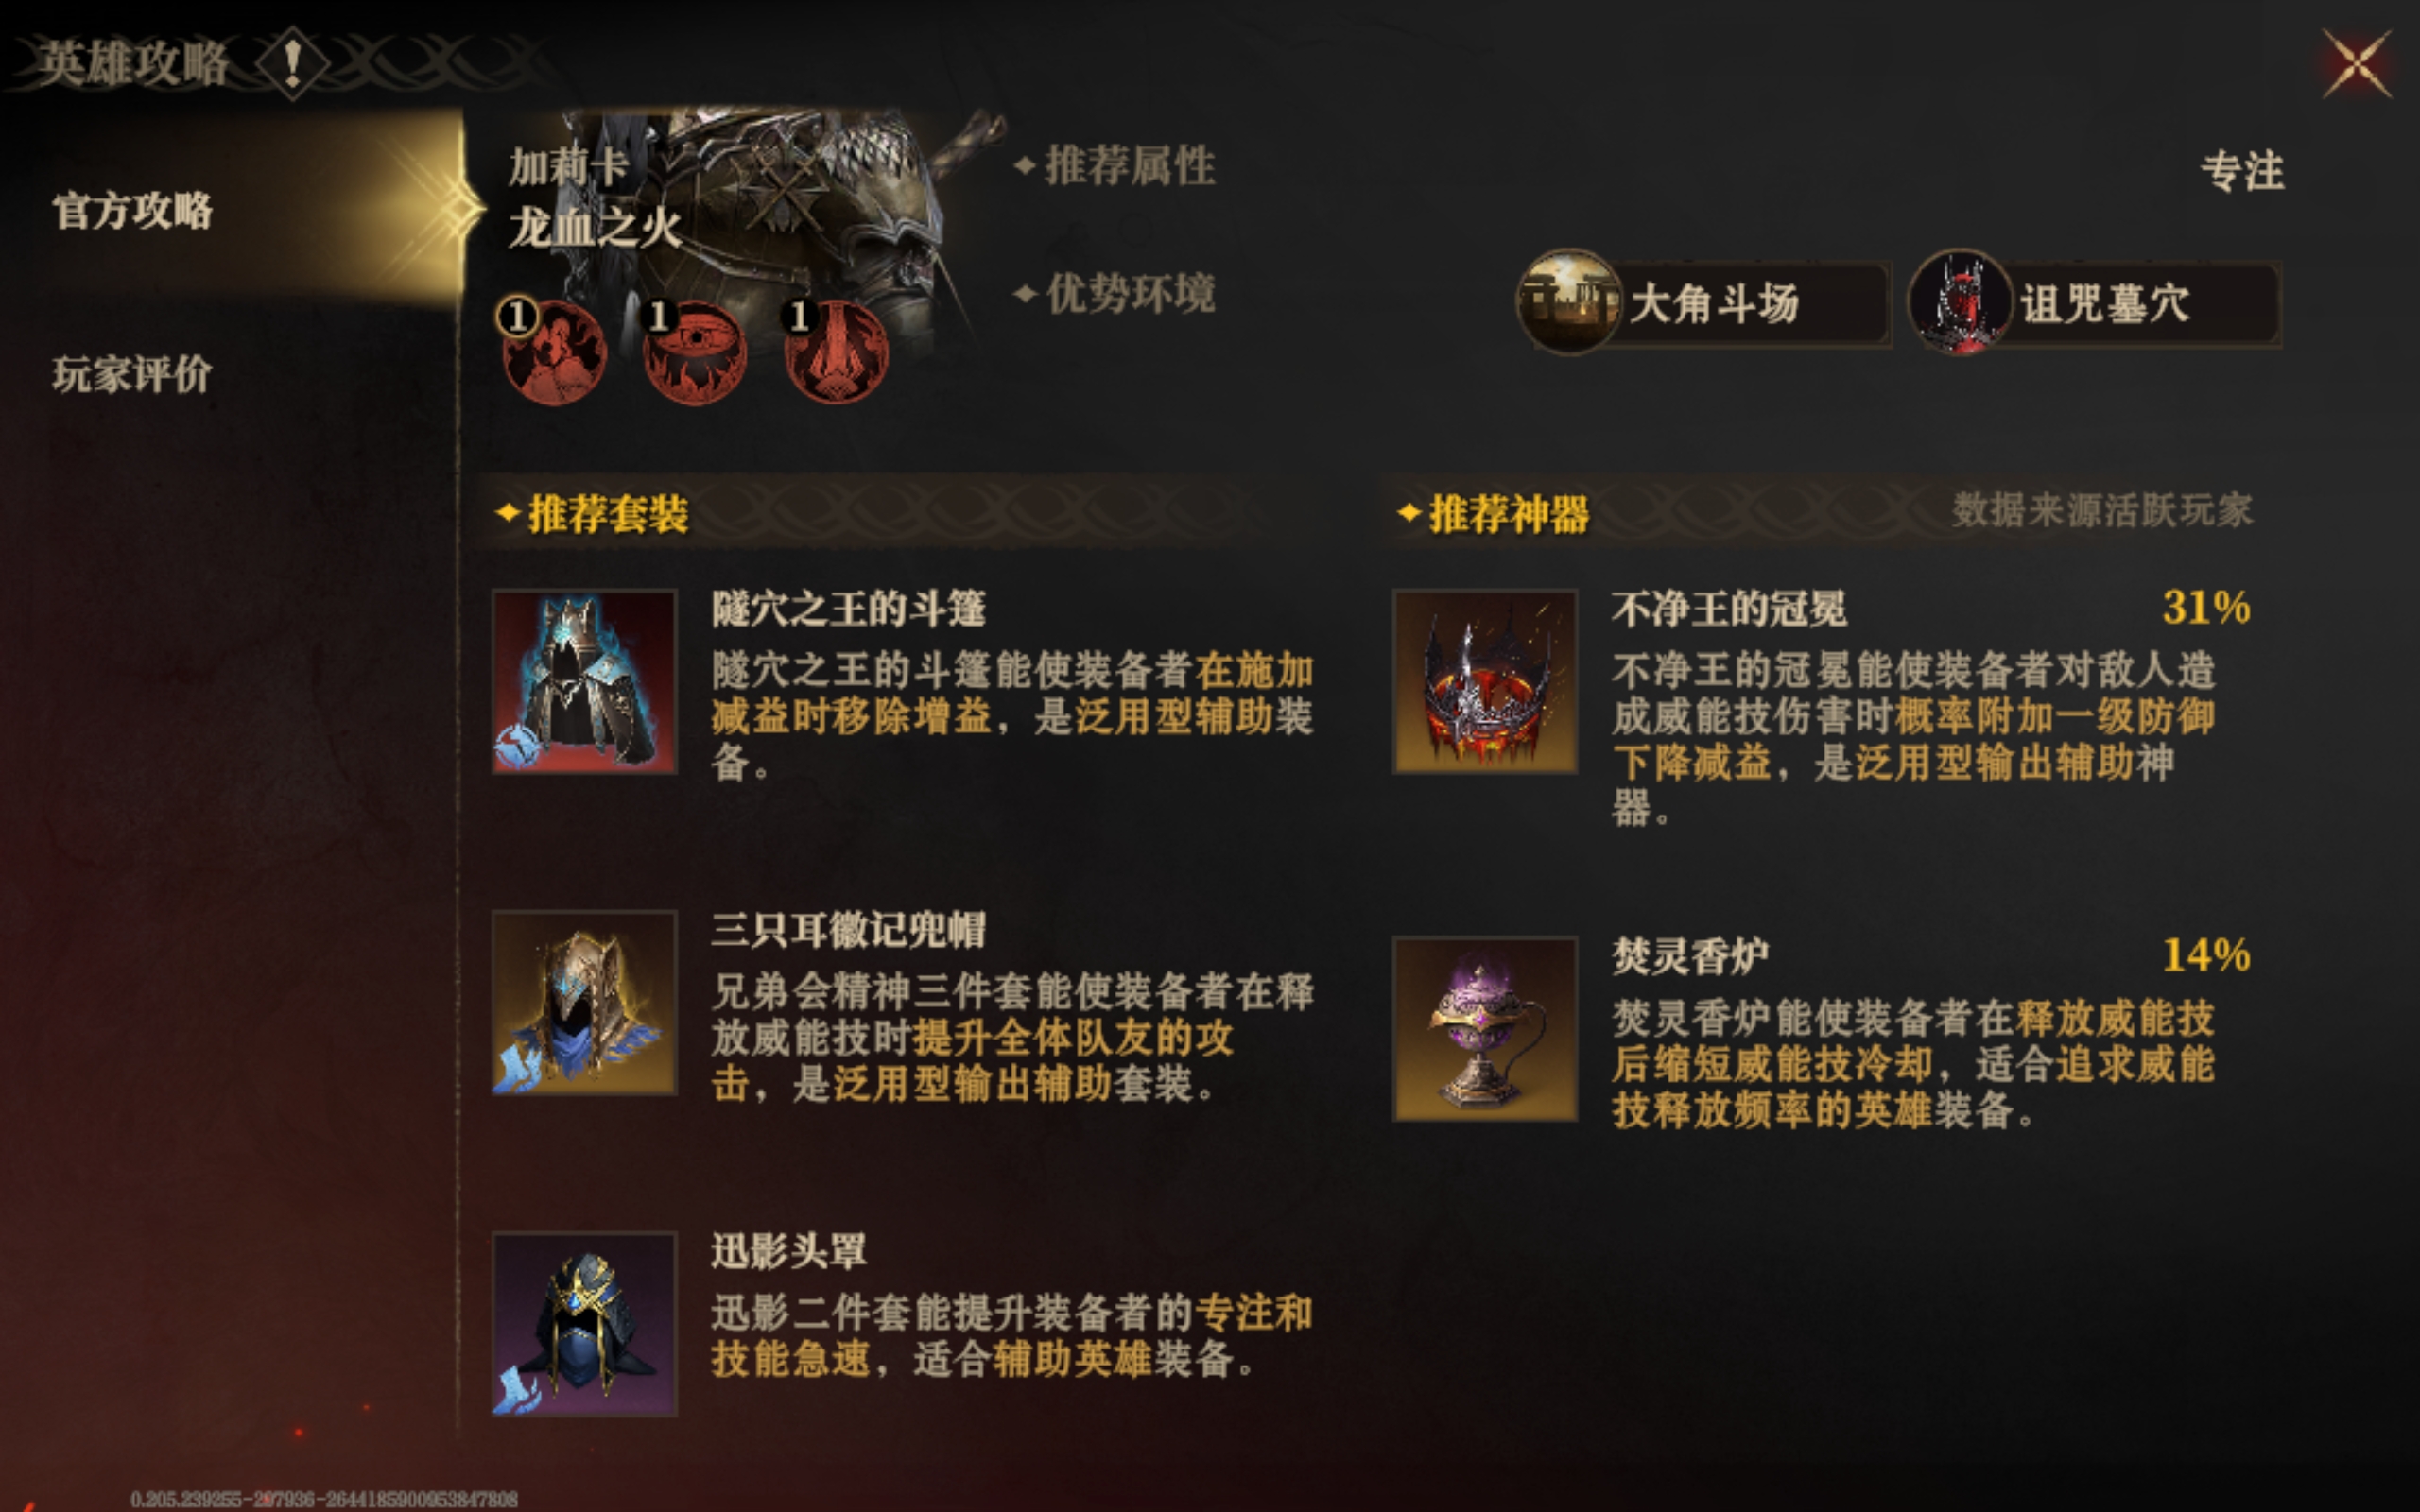Open the 不净王的冠冕 crown artifact icon

[1485, 681]
